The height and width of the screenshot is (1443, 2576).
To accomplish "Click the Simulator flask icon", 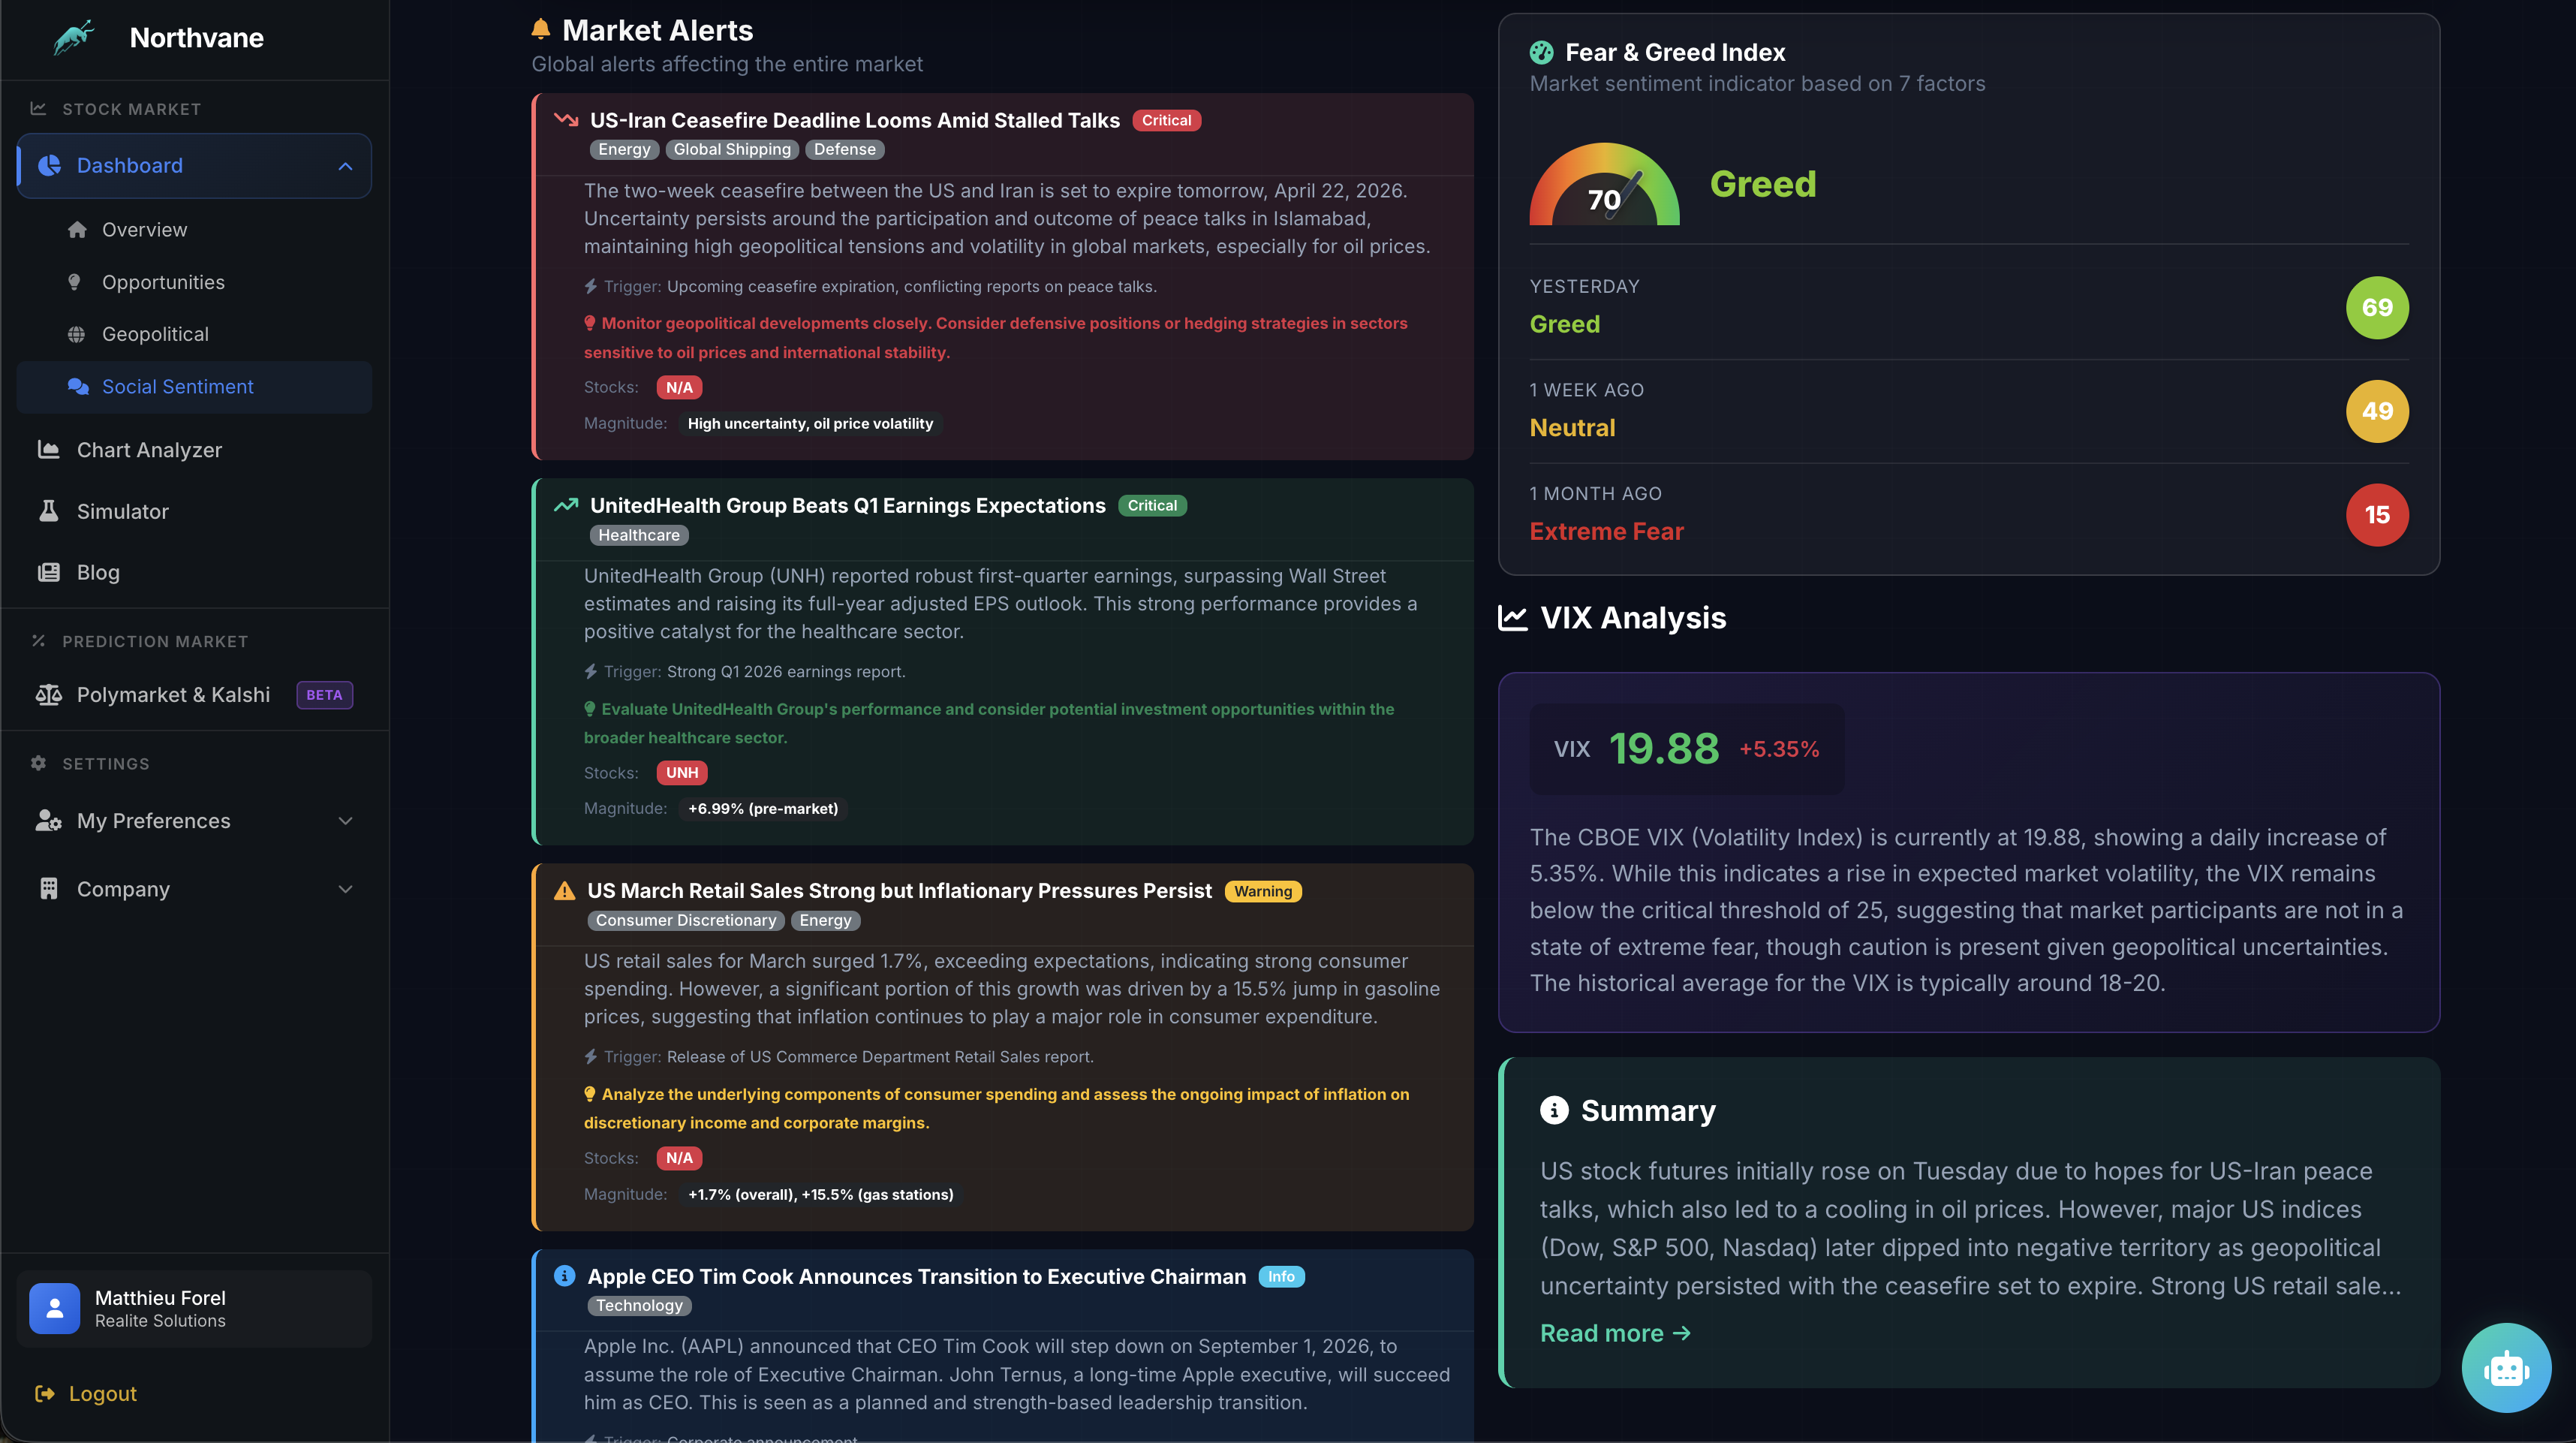I will pyautogui.click(x=48, y=511).
